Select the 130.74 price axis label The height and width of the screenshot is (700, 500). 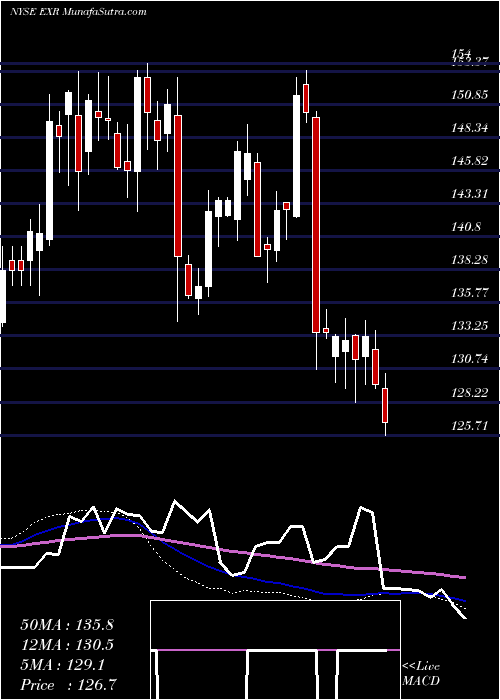point(468,359)
